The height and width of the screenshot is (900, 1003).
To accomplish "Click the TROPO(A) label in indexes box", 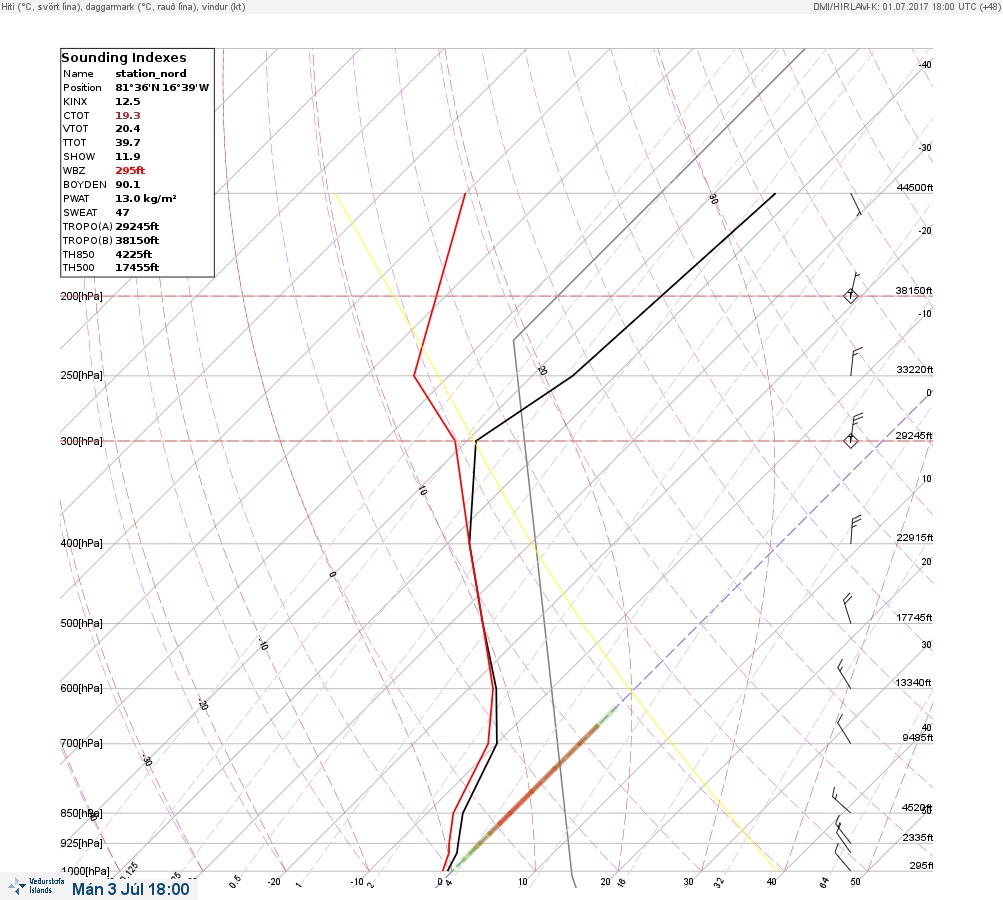I will click(88, 227).
